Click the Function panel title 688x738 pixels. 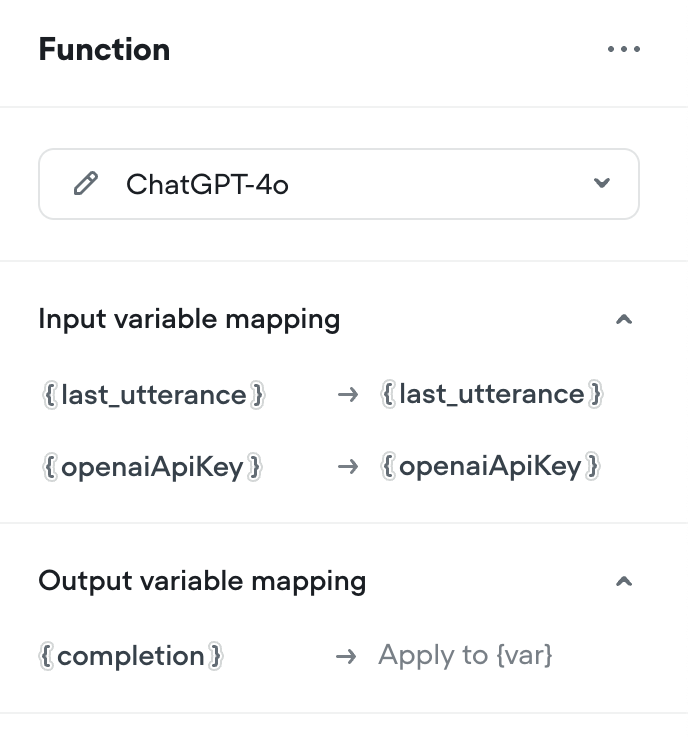[104, 49]
